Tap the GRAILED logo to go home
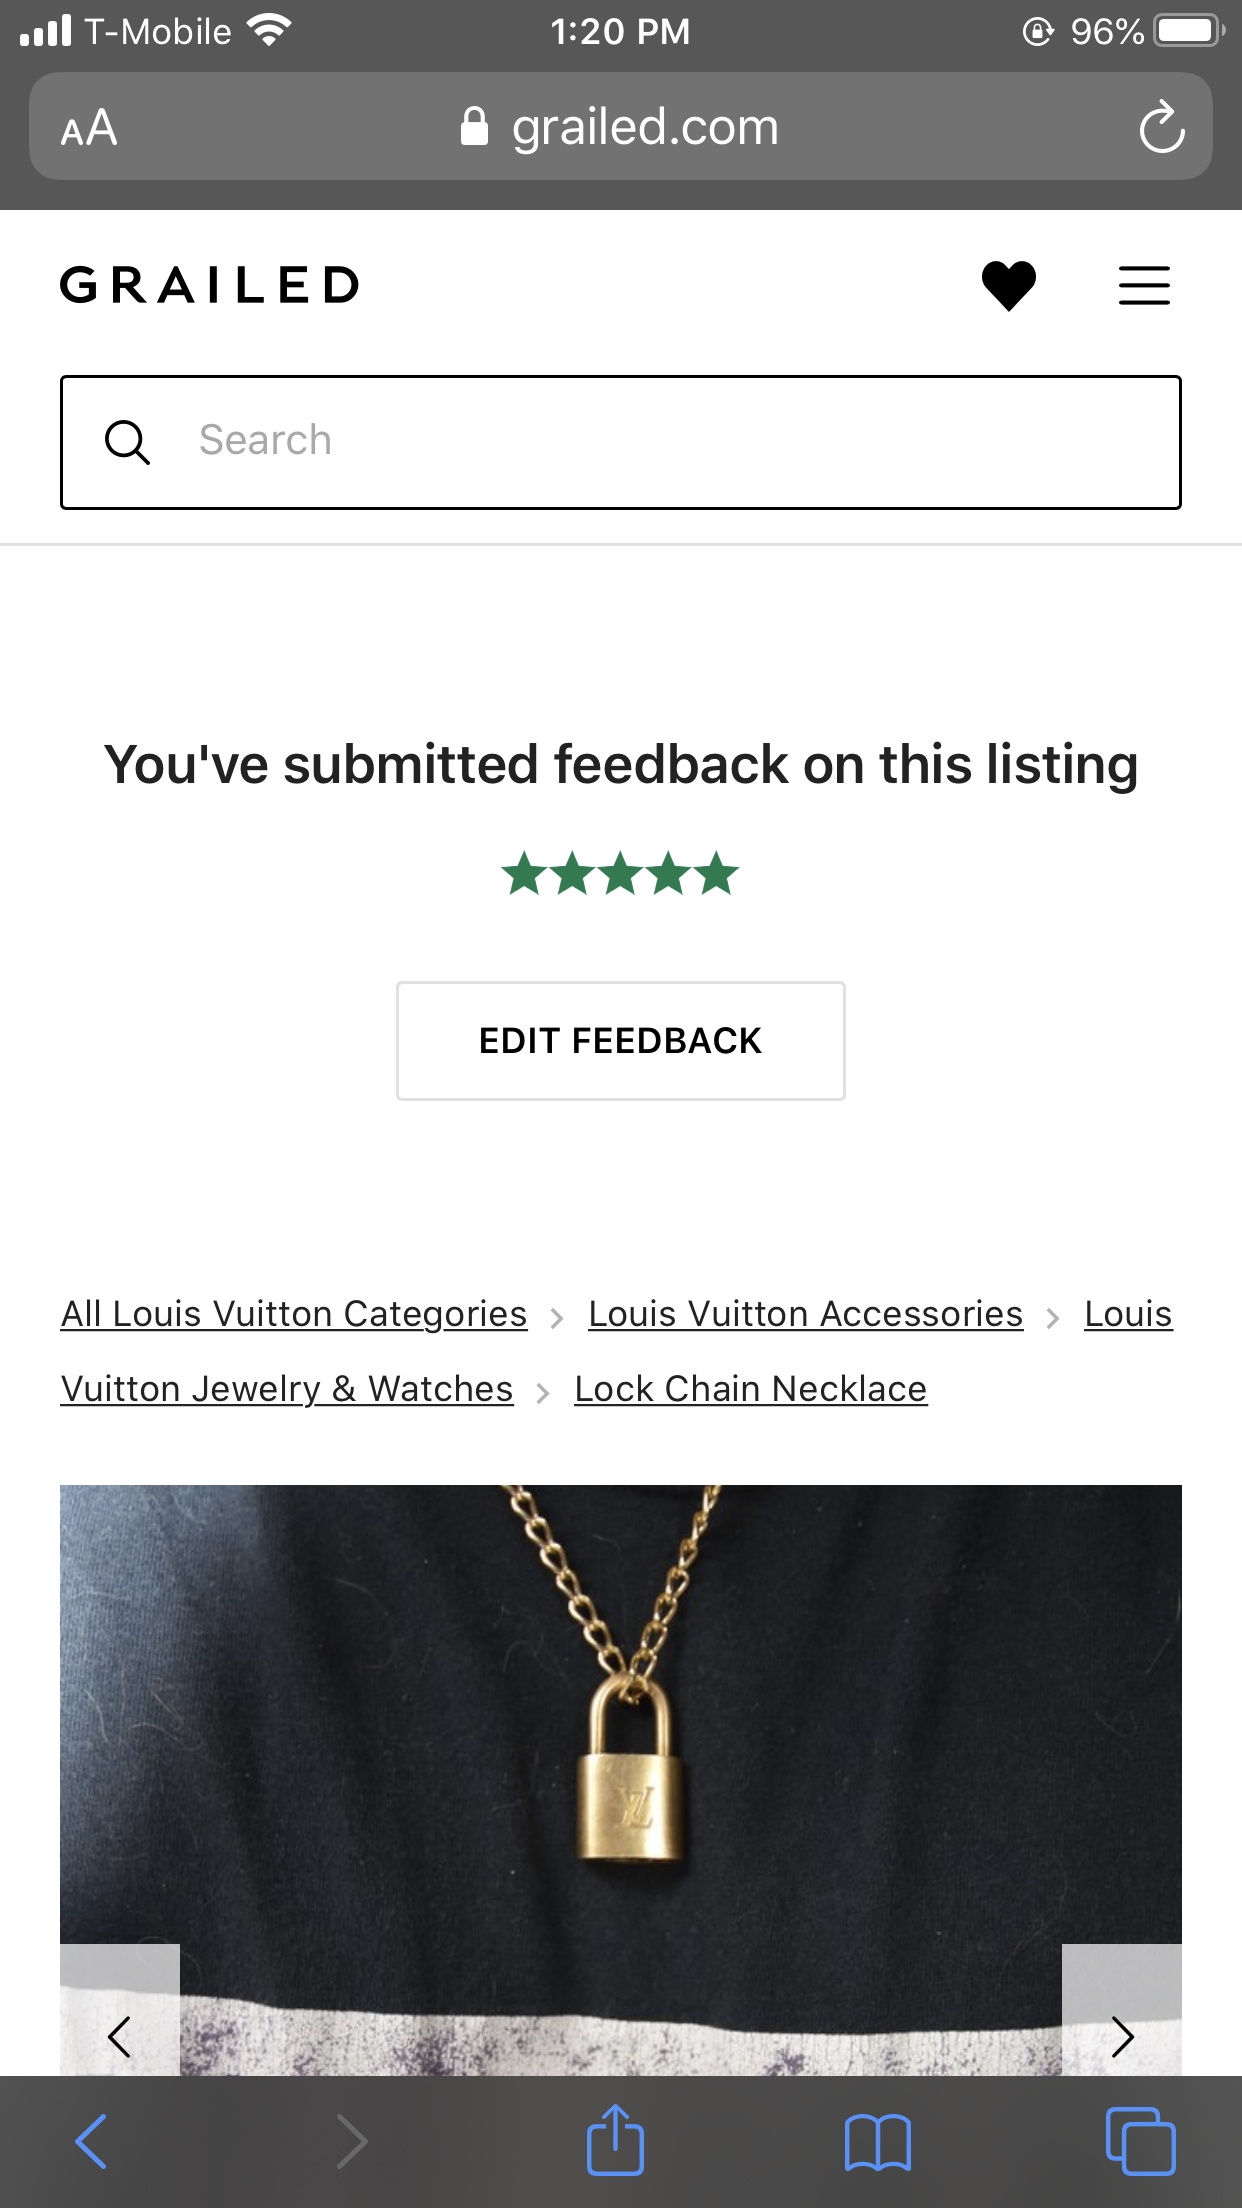Image resolution: width=1242 pixels, height=2208 pixels. coord(210,285)
